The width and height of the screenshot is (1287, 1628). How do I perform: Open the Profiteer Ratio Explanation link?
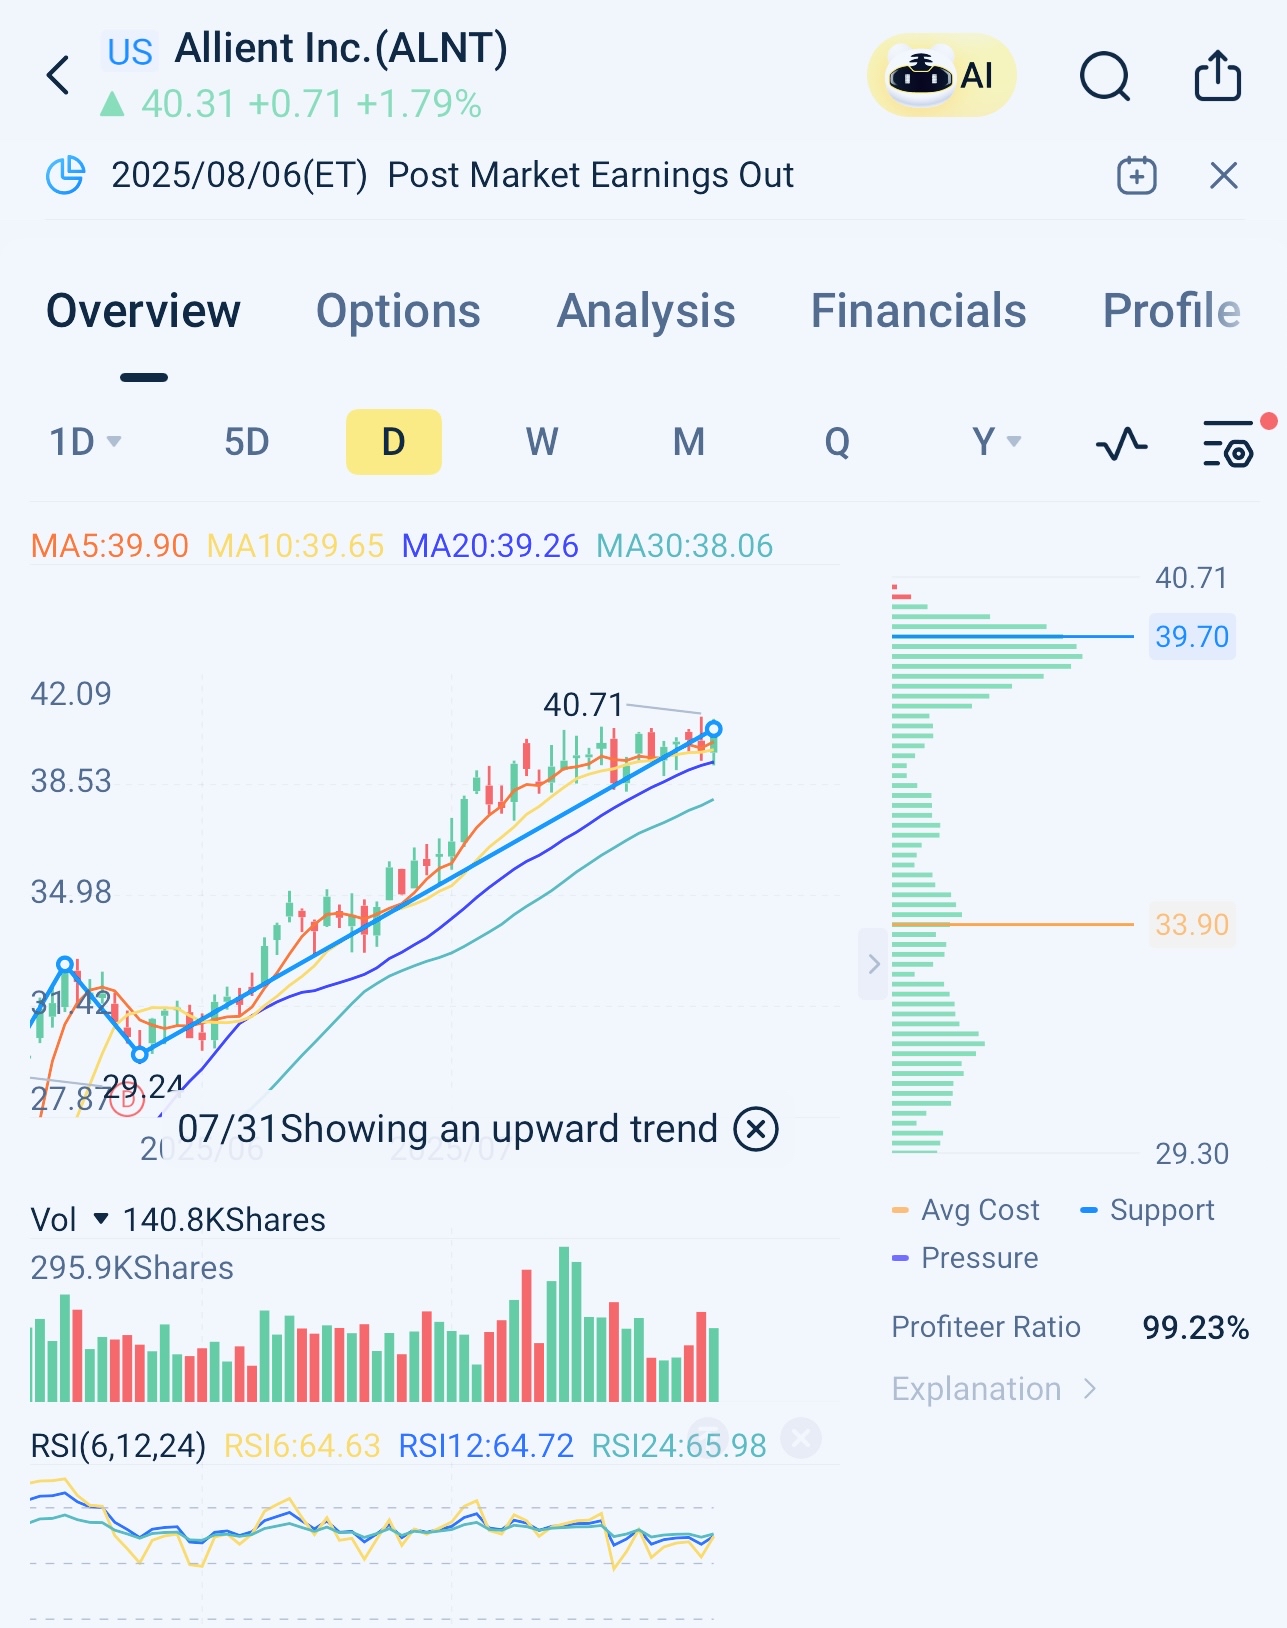993,1389
